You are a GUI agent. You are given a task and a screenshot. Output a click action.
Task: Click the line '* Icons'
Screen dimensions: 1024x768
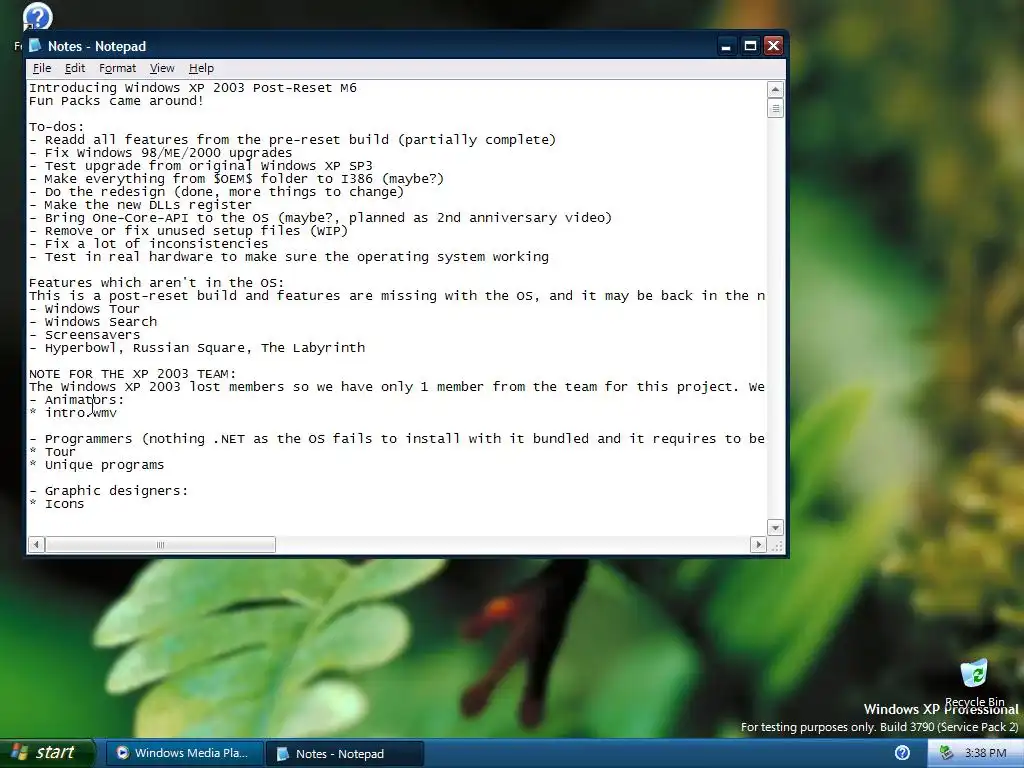point(57,504)
